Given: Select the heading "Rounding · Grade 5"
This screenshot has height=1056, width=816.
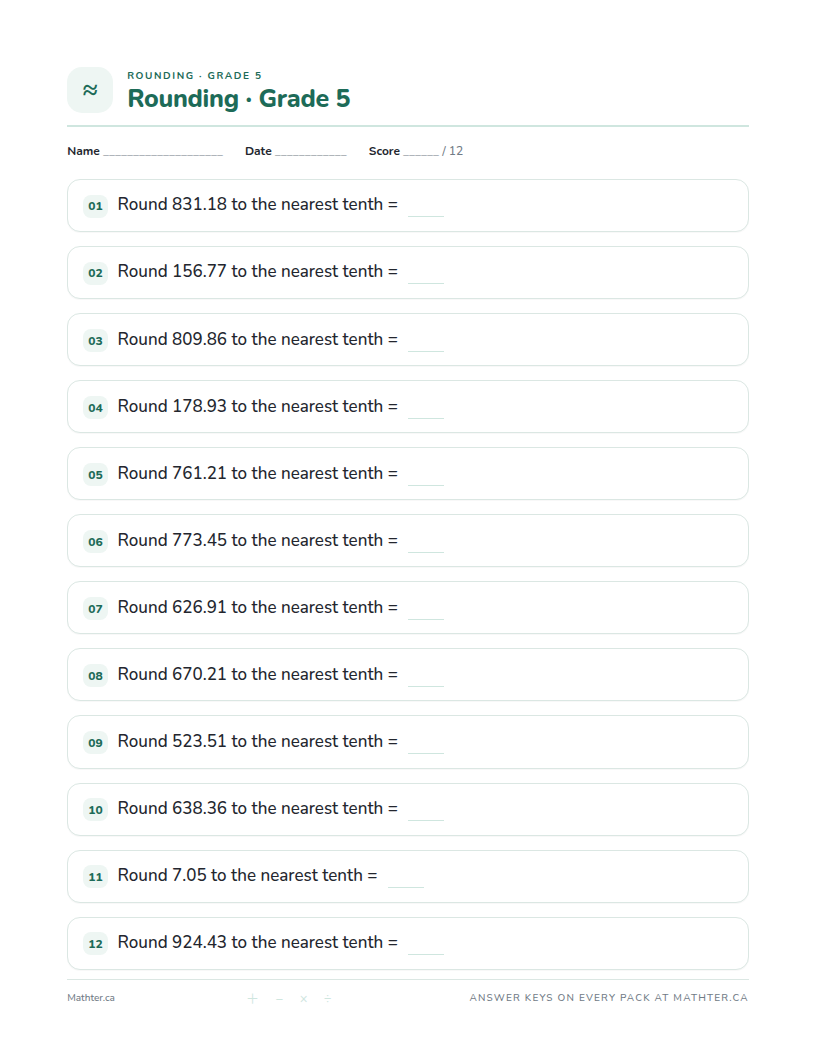Looking at the screenshot, I should (239, 98).
